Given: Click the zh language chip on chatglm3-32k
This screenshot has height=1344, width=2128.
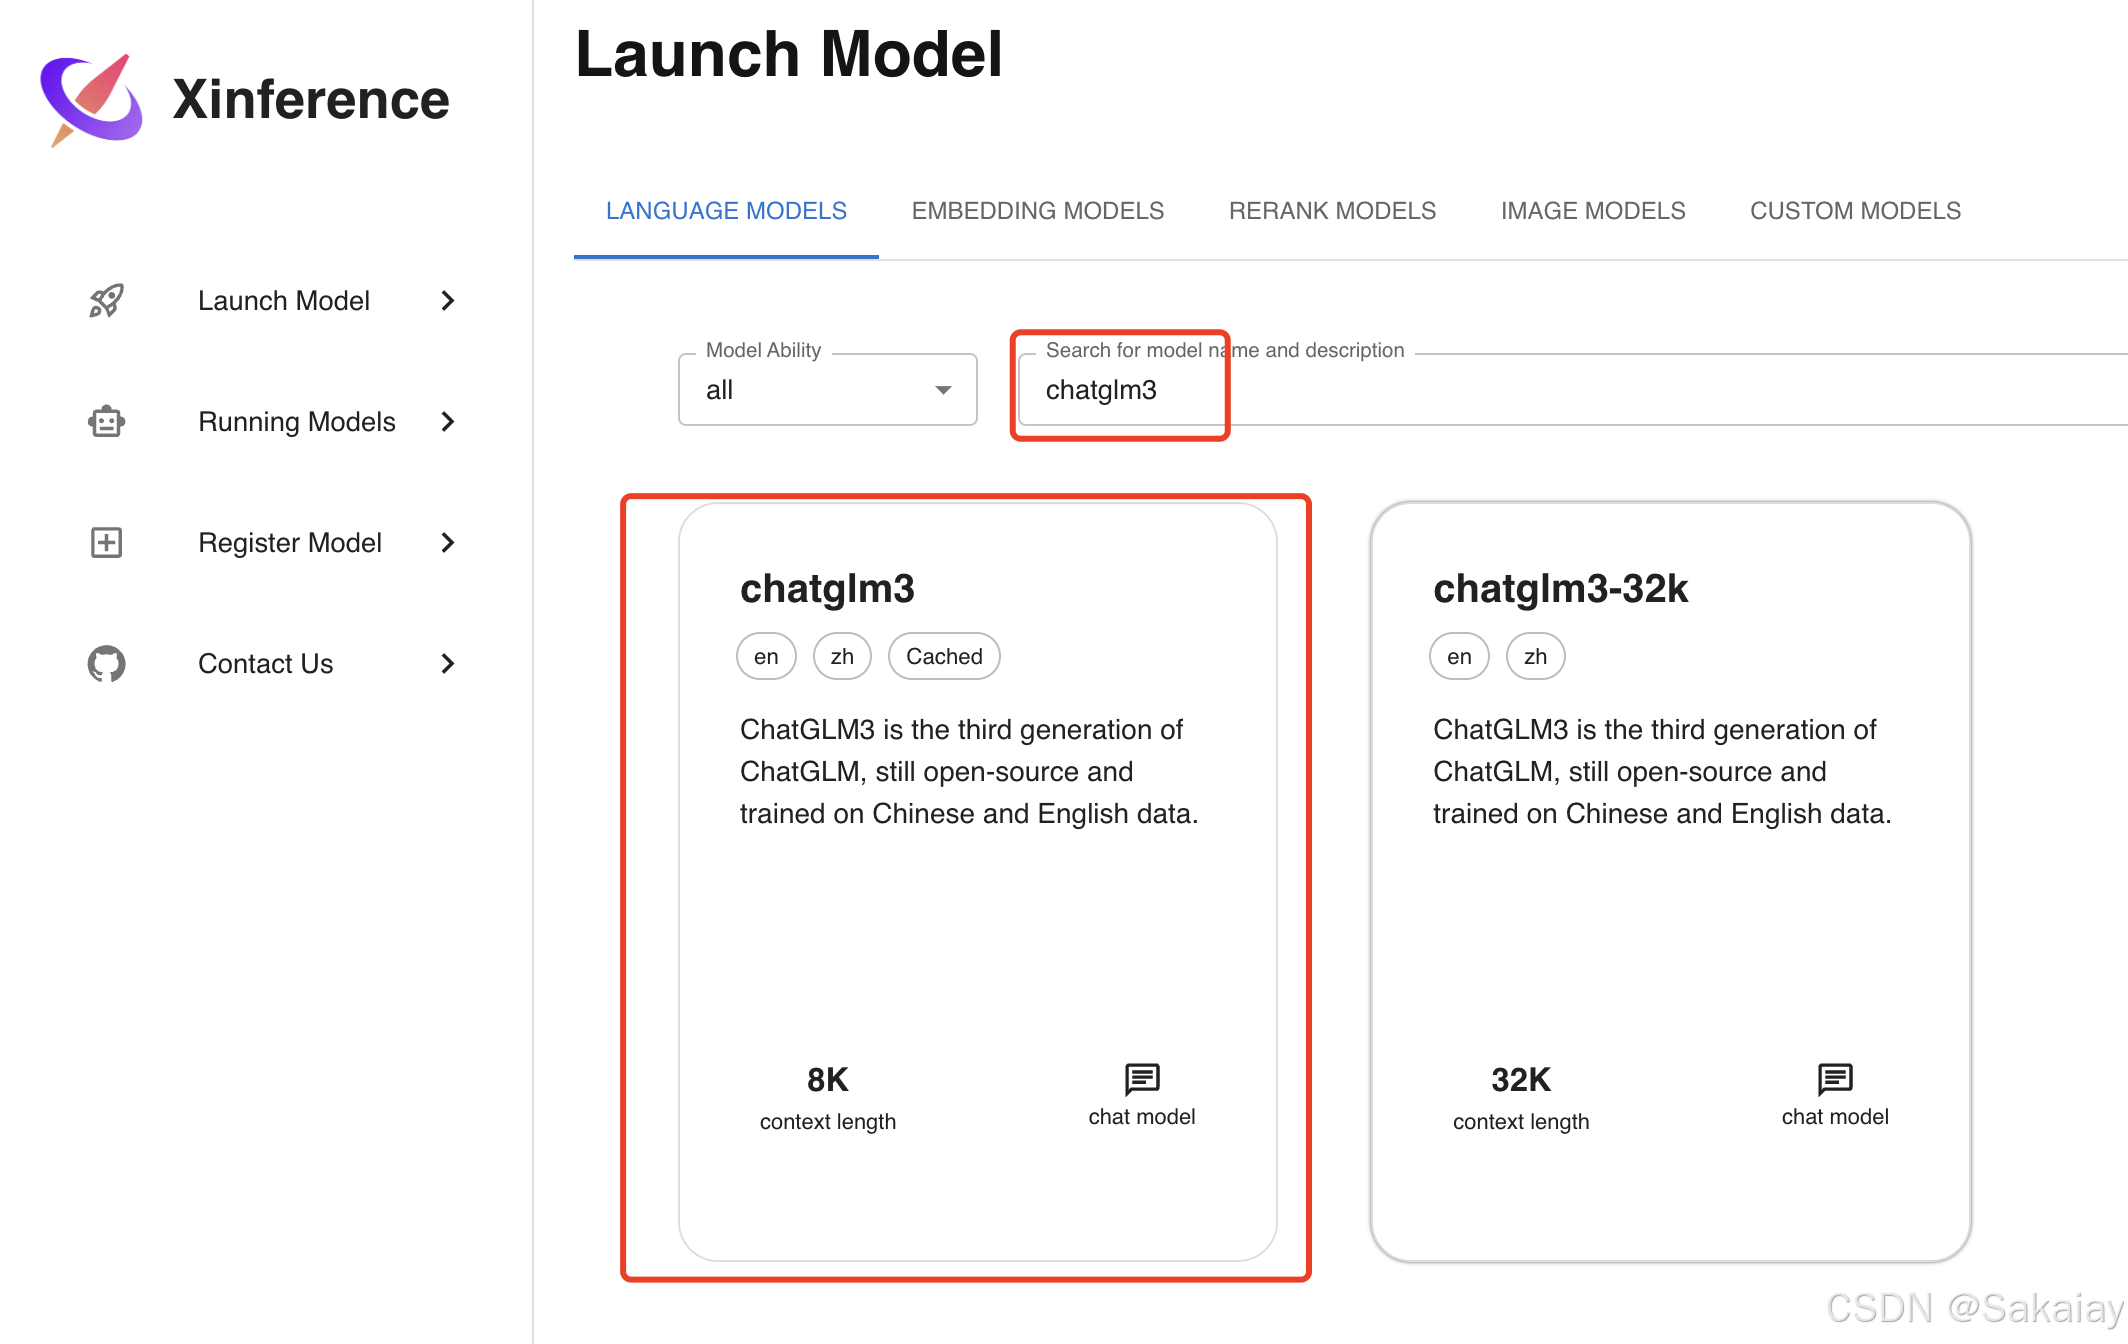Looking at the screenshot, I should (1535, 657).
